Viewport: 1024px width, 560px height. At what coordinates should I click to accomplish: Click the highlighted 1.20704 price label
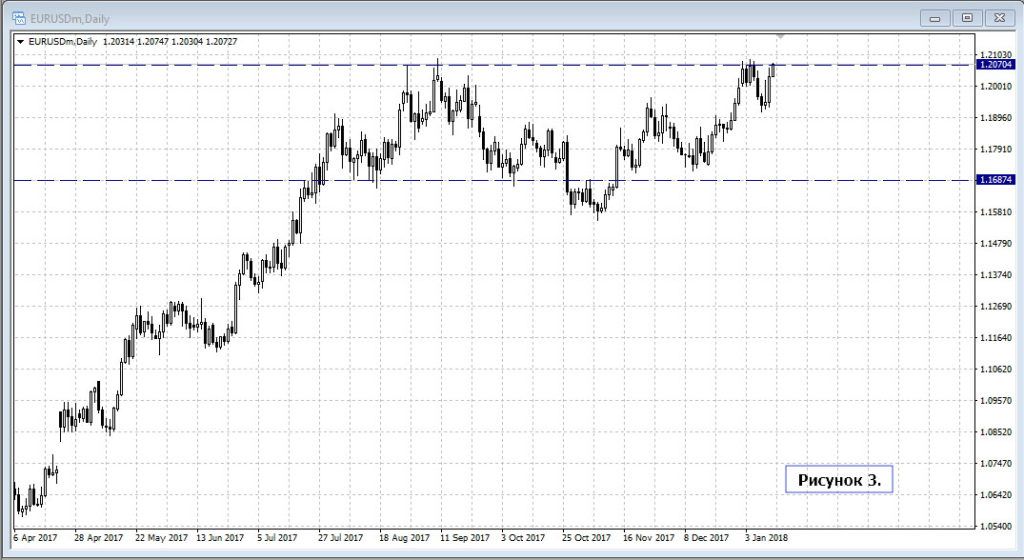point(995,65)
